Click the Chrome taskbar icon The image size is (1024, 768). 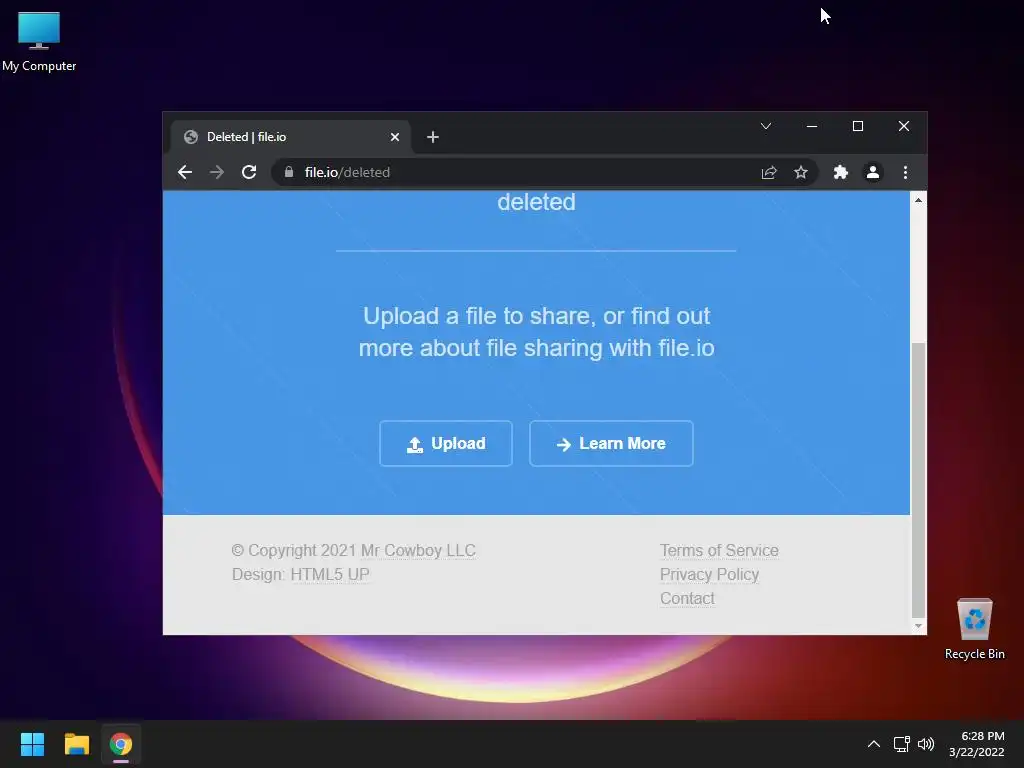pos(121,744)
